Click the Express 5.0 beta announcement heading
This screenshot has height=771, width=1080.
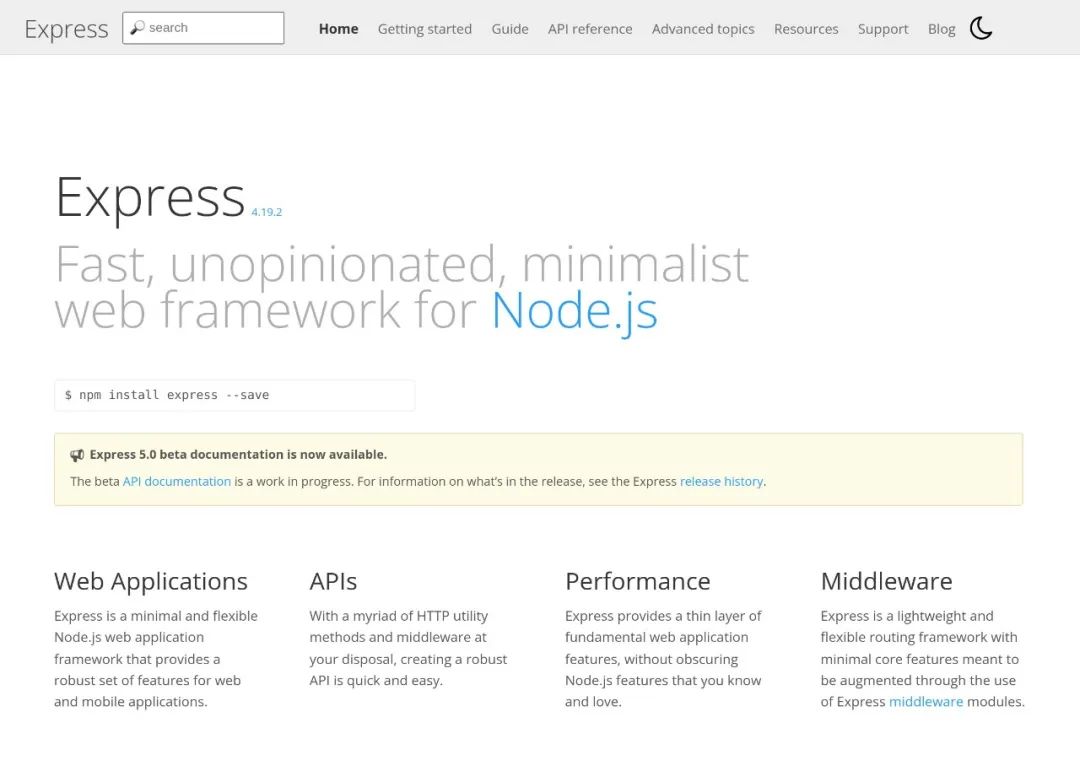238,455
